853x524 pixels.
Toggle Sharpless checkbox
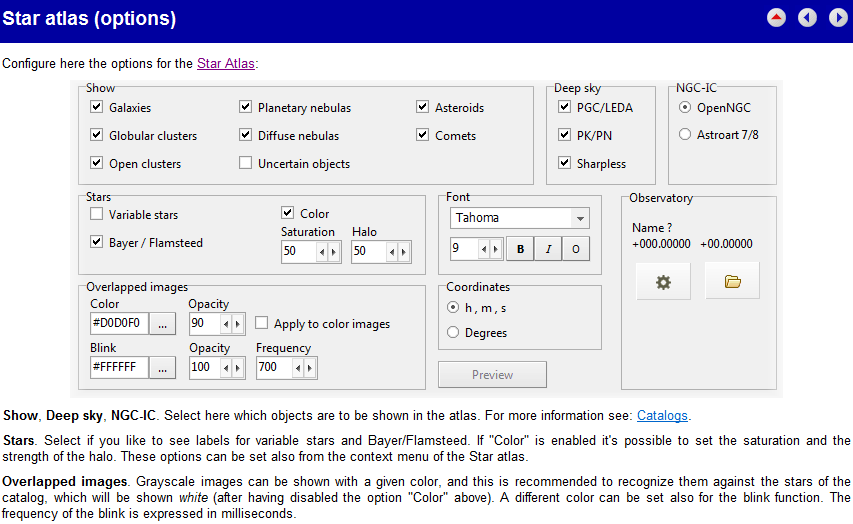pos(565,163)
